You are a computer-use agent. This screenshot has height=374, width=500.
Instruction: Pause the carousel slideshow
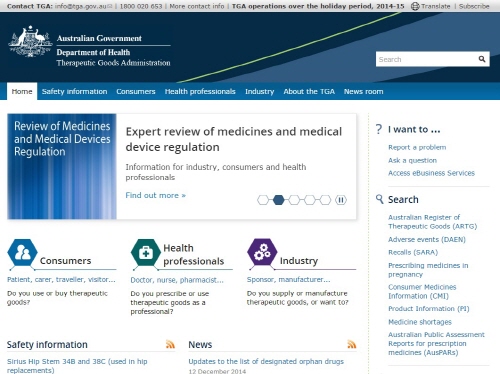341,200
